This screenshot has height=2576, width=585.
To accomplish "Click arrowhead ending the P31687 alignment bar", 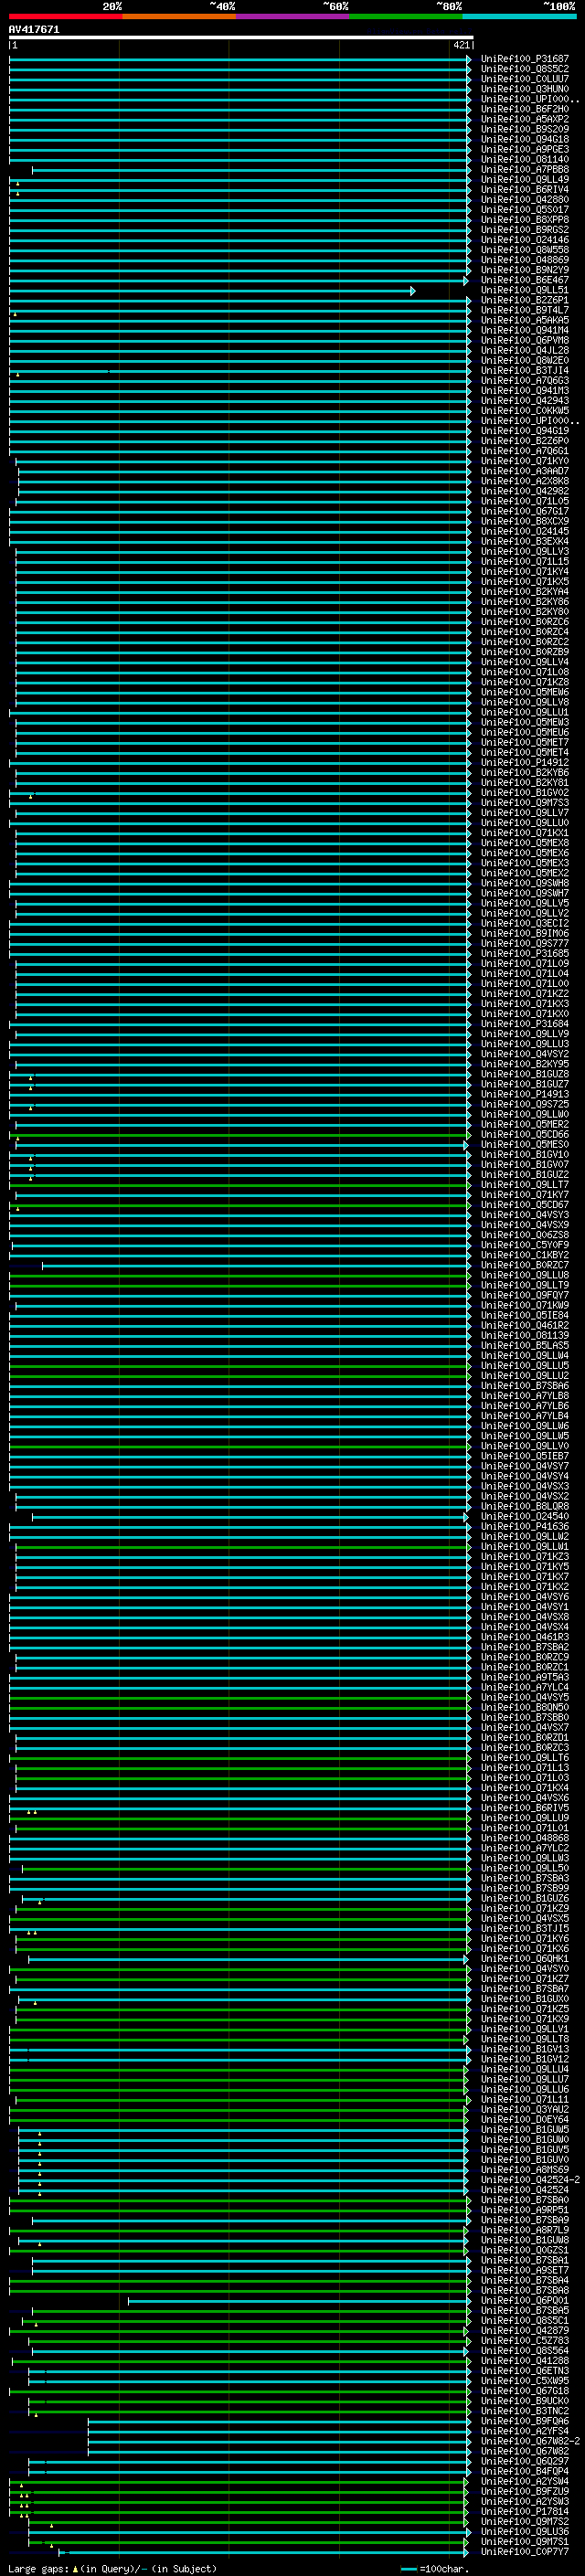I will [x=468, y=60].
